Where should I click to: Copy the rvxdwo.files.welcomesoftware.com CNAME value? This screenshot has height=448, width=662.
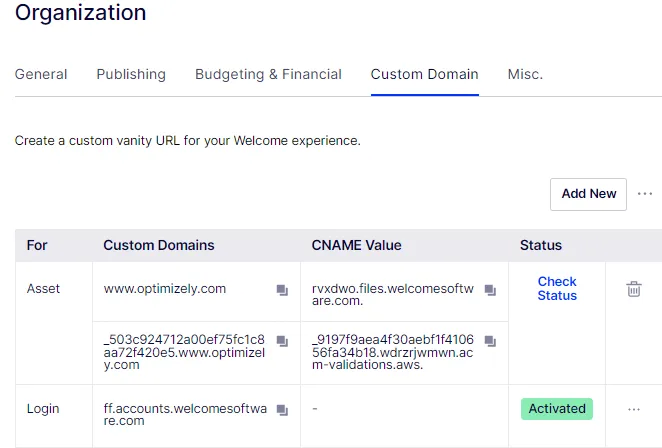point(490,290)
